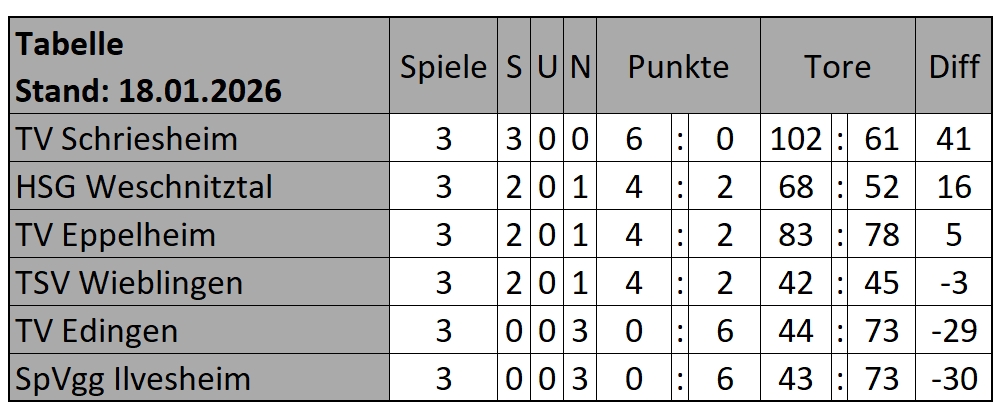This screenshot has height=414, width=1003.
Task: Select the N column header
Action: pyautogui.click(x=580, y=68)
